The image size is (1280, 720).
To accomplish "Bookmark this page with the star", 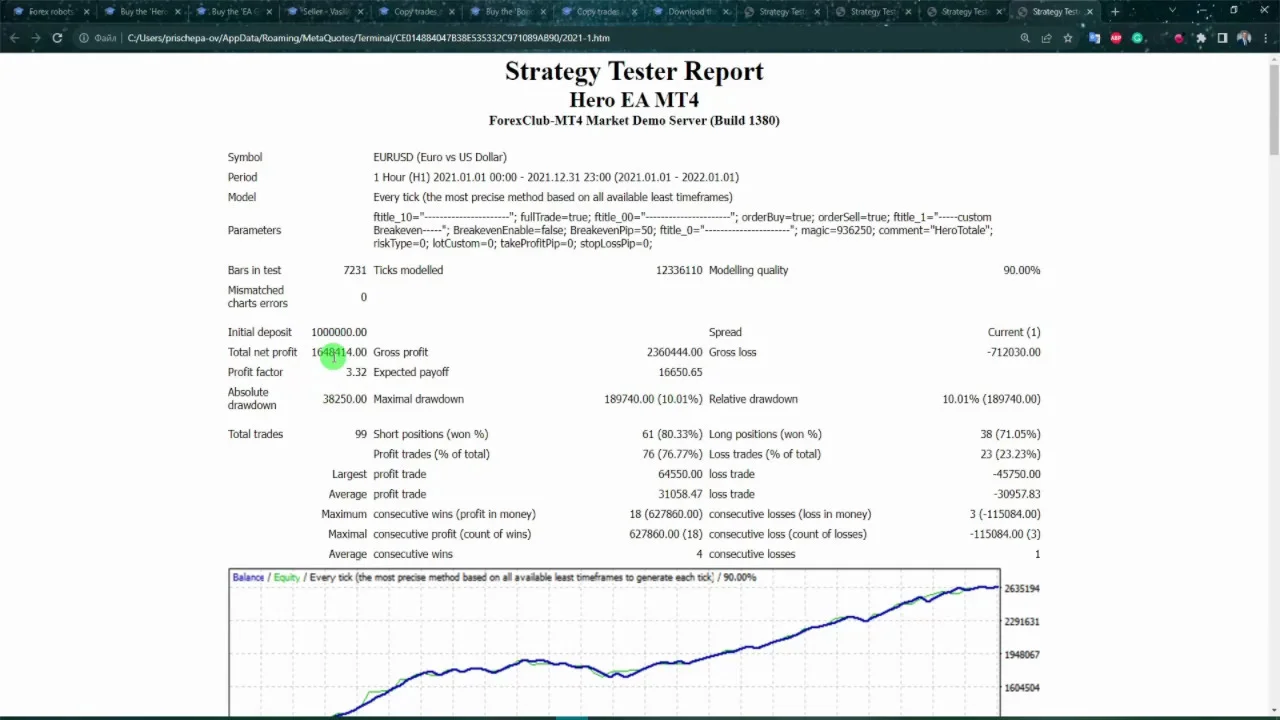I will click(1068, 38).
